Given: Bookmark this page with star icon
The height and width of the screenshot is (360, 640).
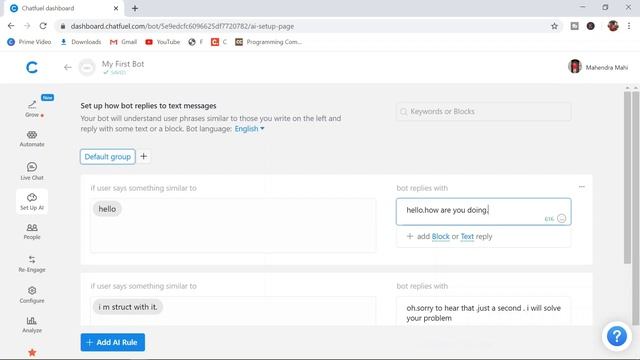Looking at the screenshot, I should click(554, 26).
